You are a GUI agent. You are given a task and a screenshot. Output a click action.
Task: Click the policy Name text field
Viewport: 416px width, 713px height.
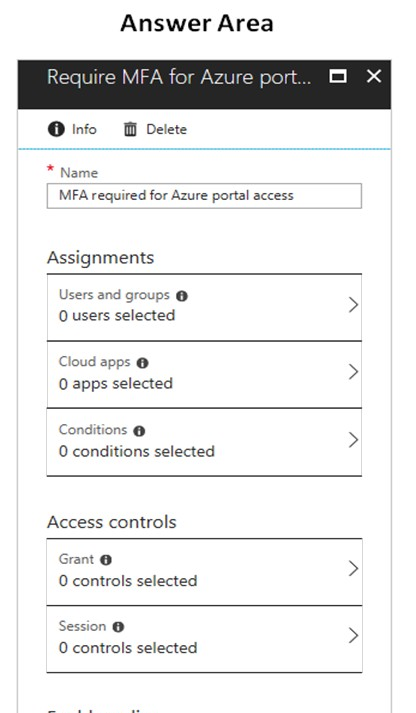coord(204,196)
